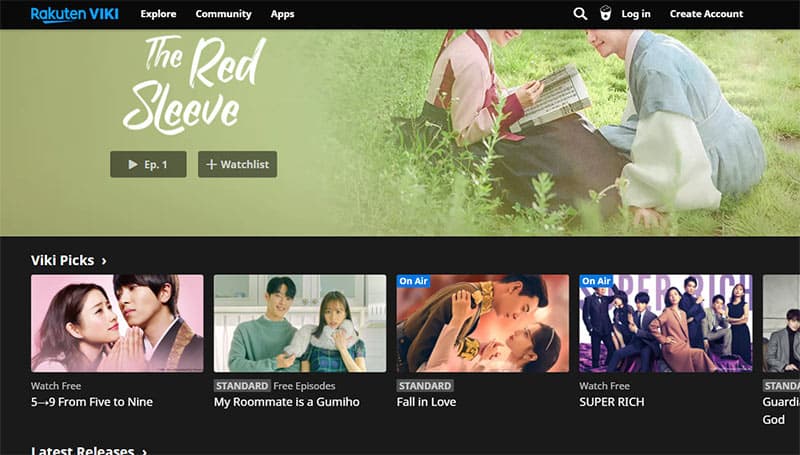Click the search magnifier icon
This screenshot has width=800, height=455.
580,14
